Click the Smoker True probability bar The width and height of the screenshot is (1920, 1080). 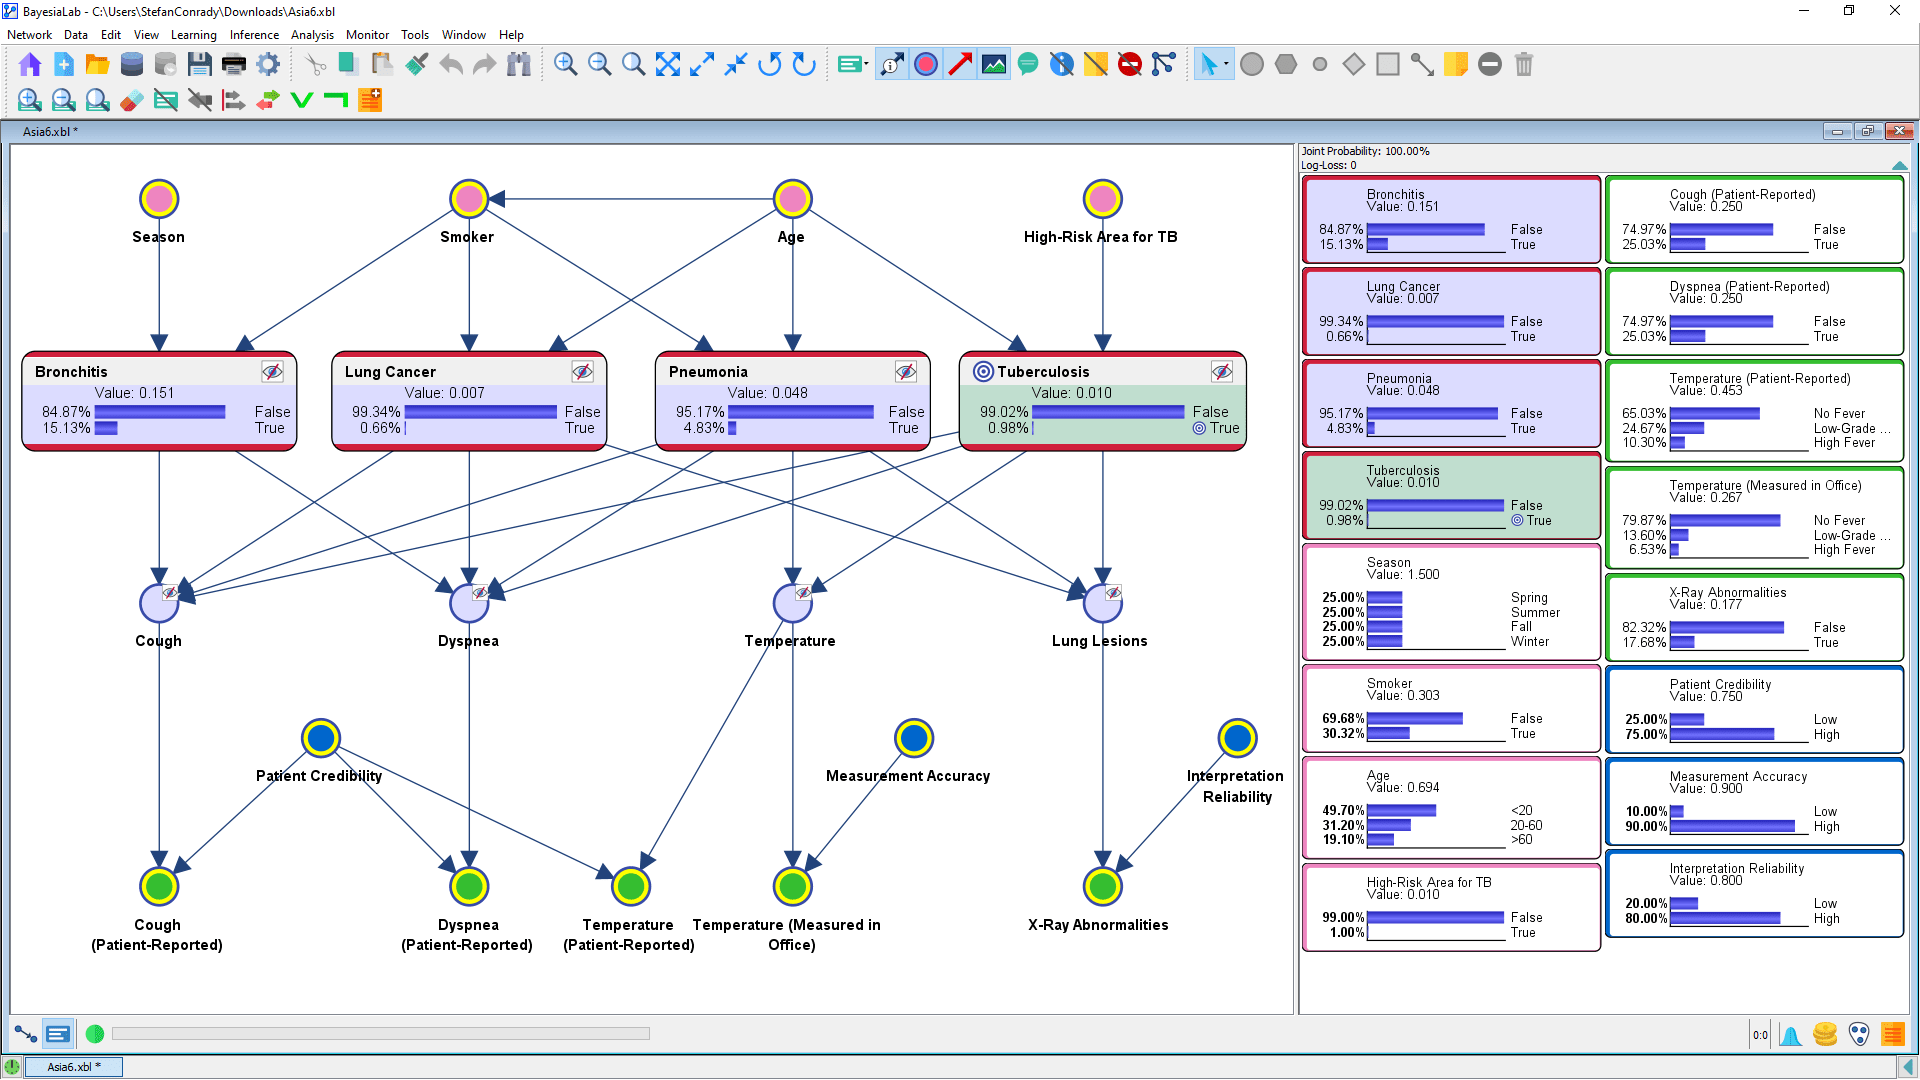[1388, 734]
